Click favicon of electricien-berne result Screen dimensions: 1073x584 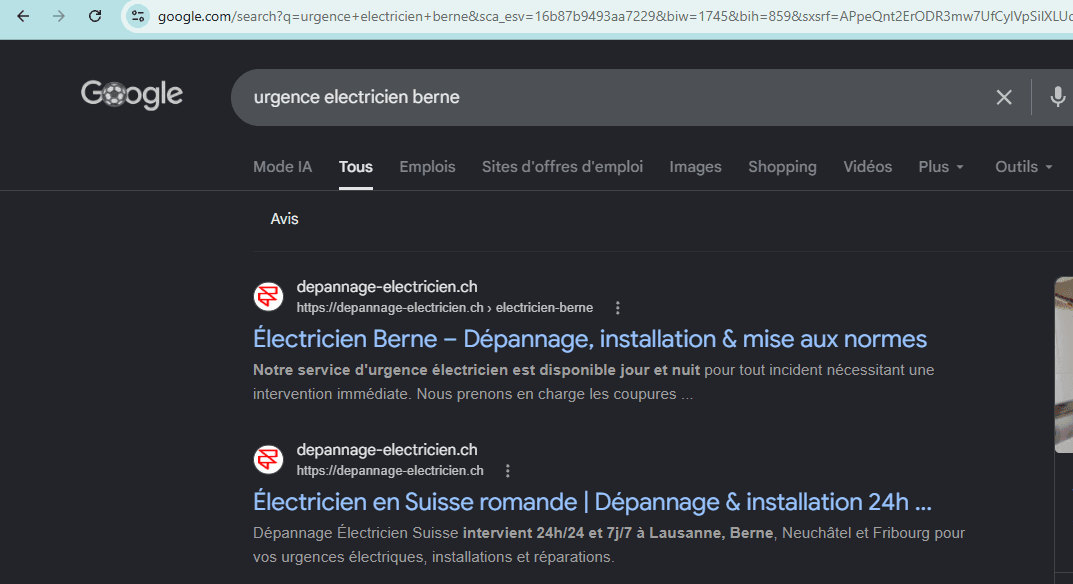[268, 296]
